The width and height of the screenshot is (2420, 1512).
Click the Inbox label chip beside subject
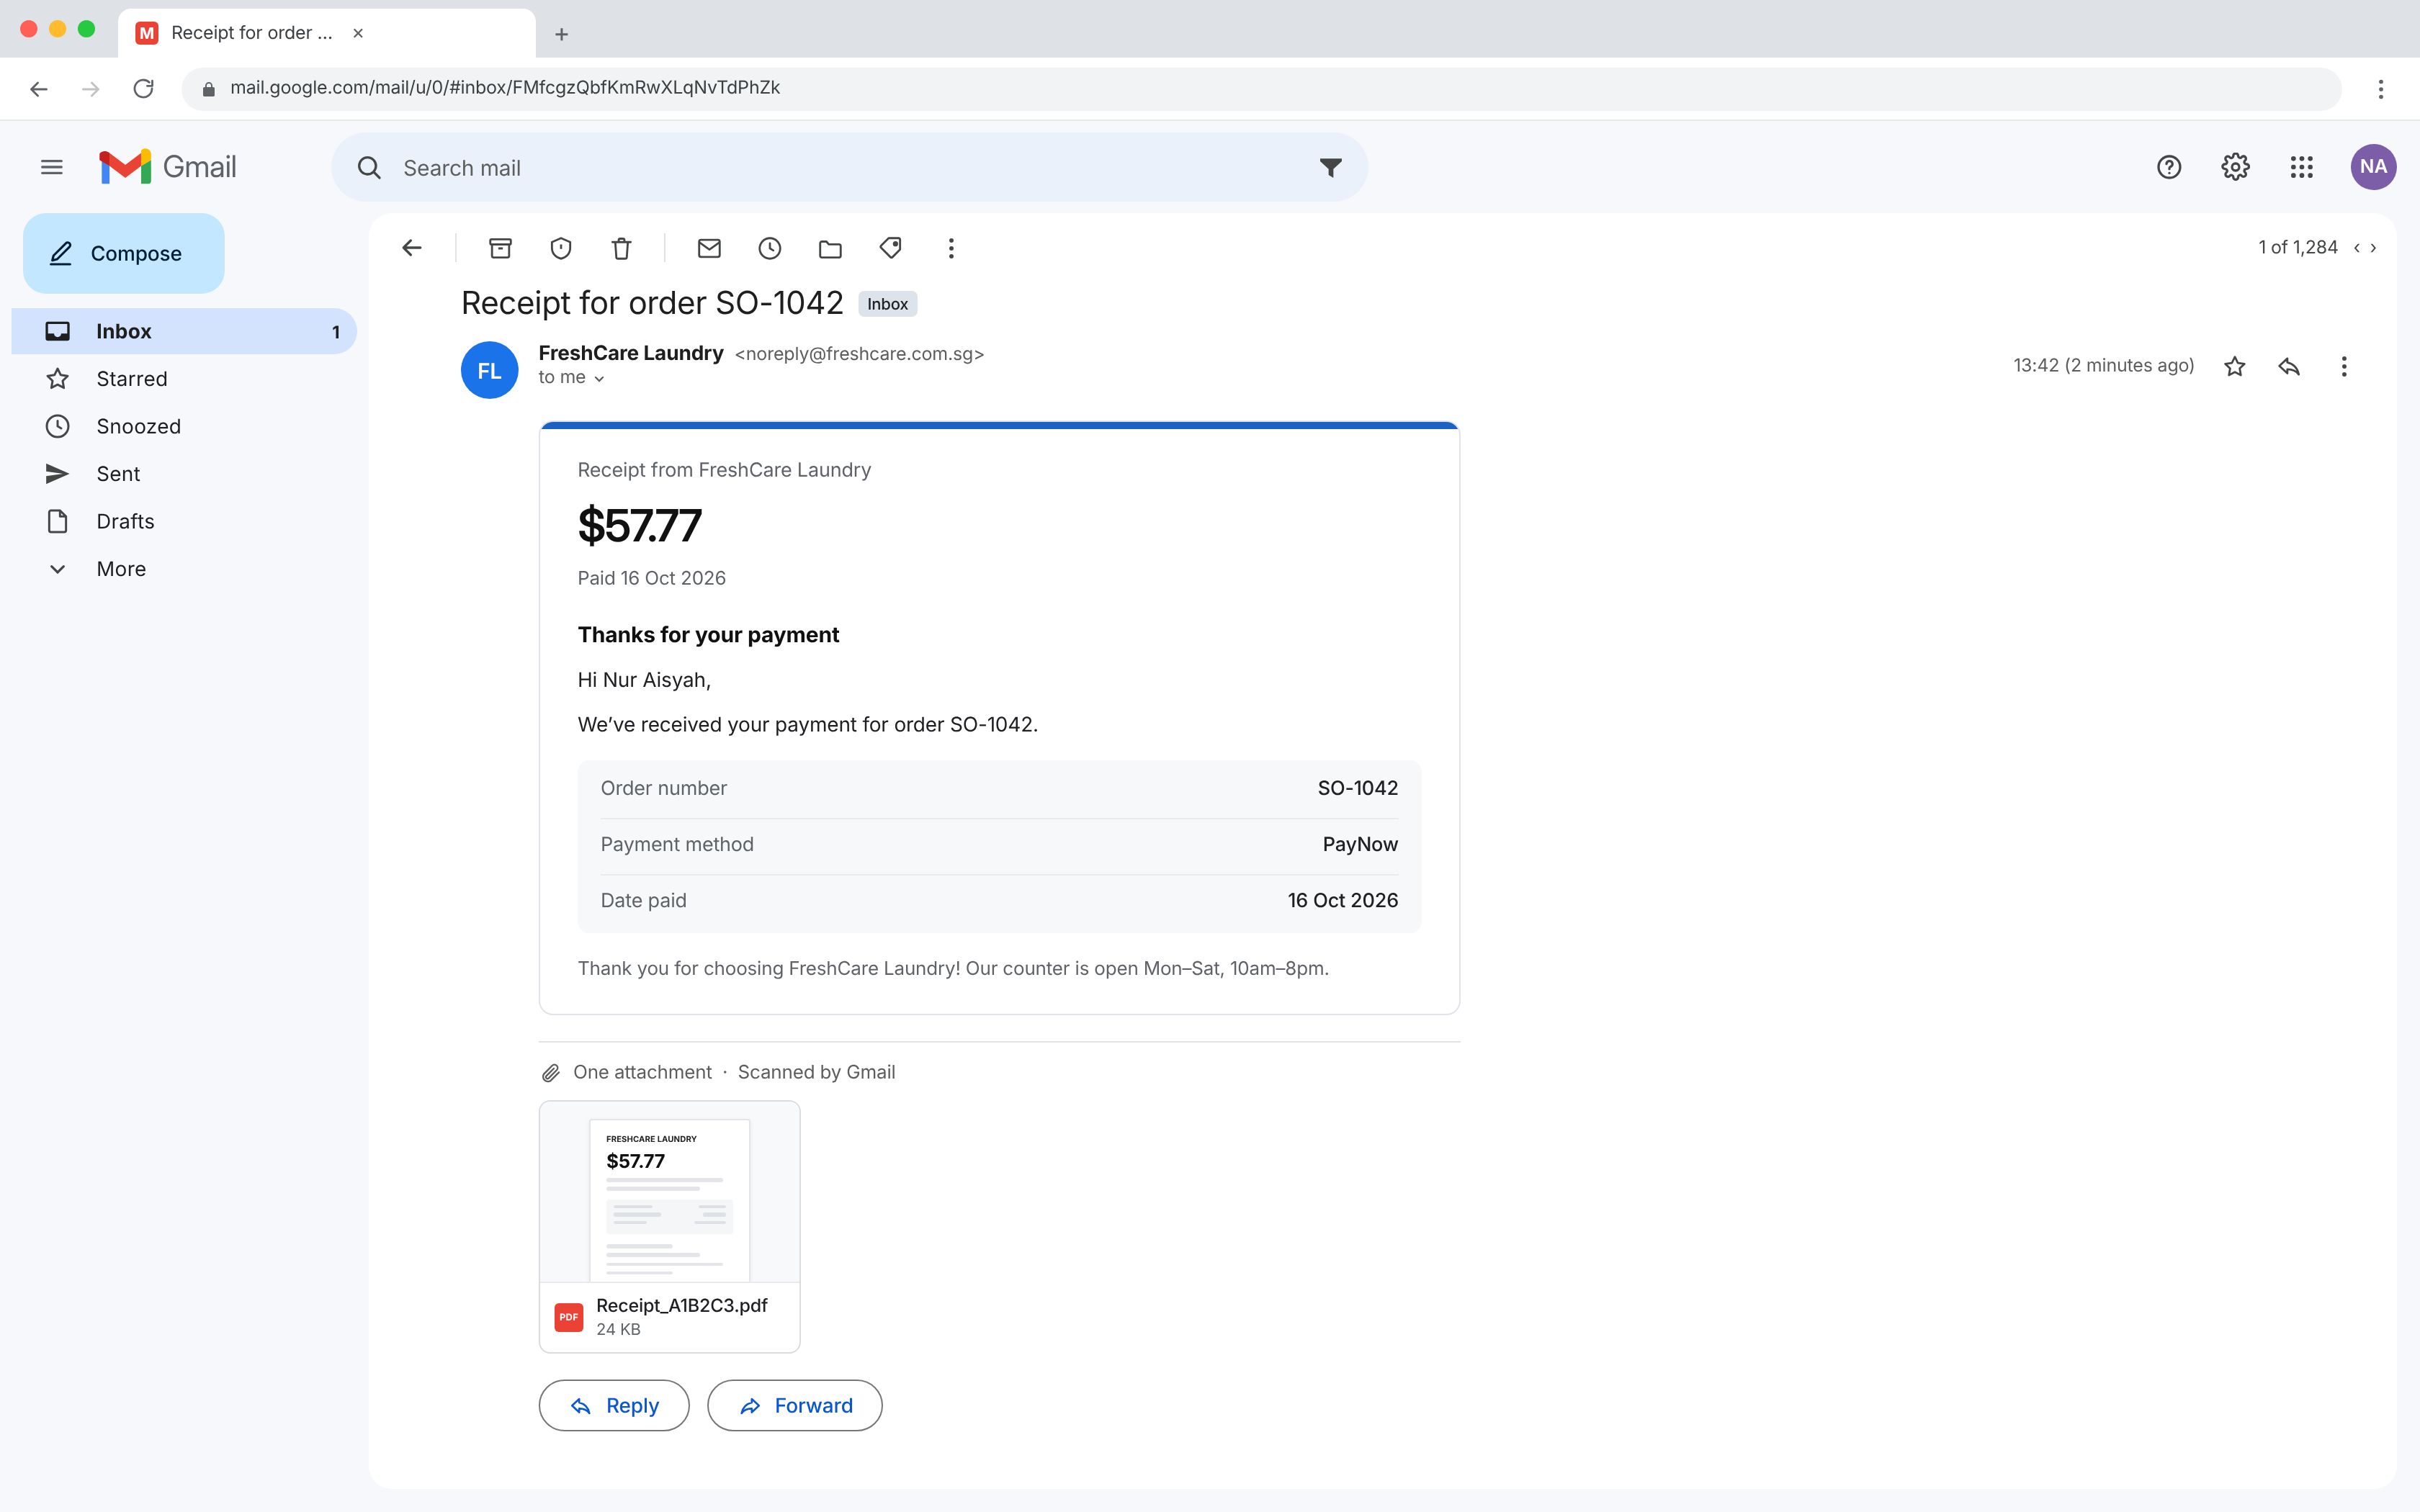888,304
